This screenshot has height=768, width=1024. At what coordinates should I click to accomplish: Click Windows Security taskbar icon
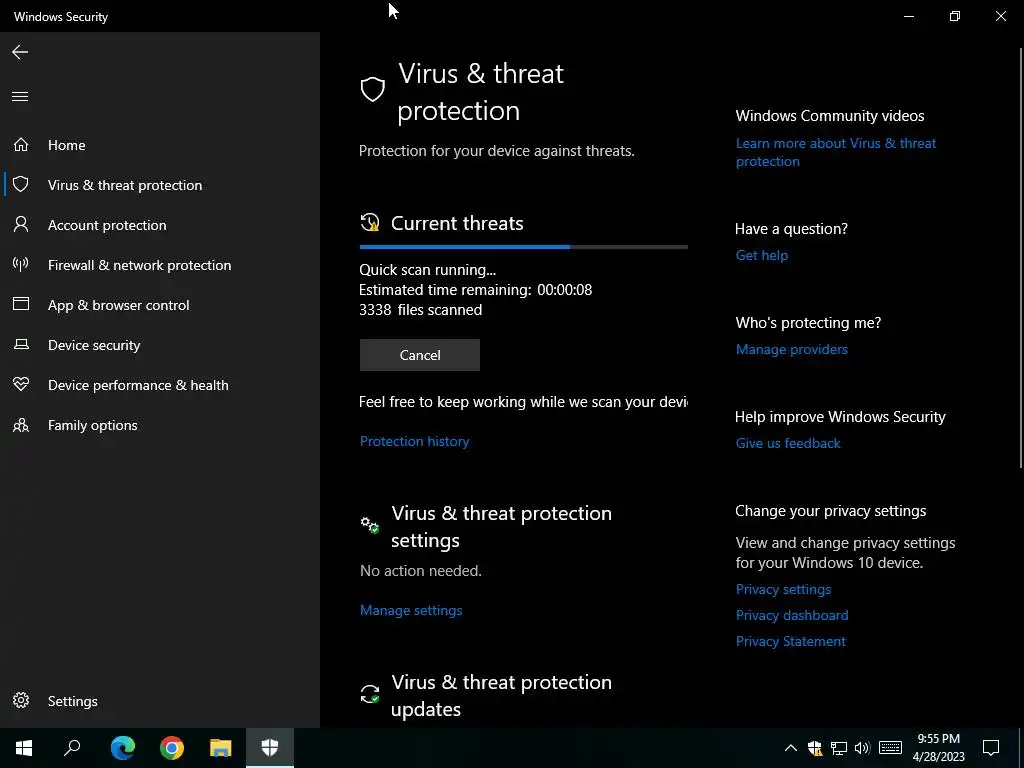[x=270, y=748]
